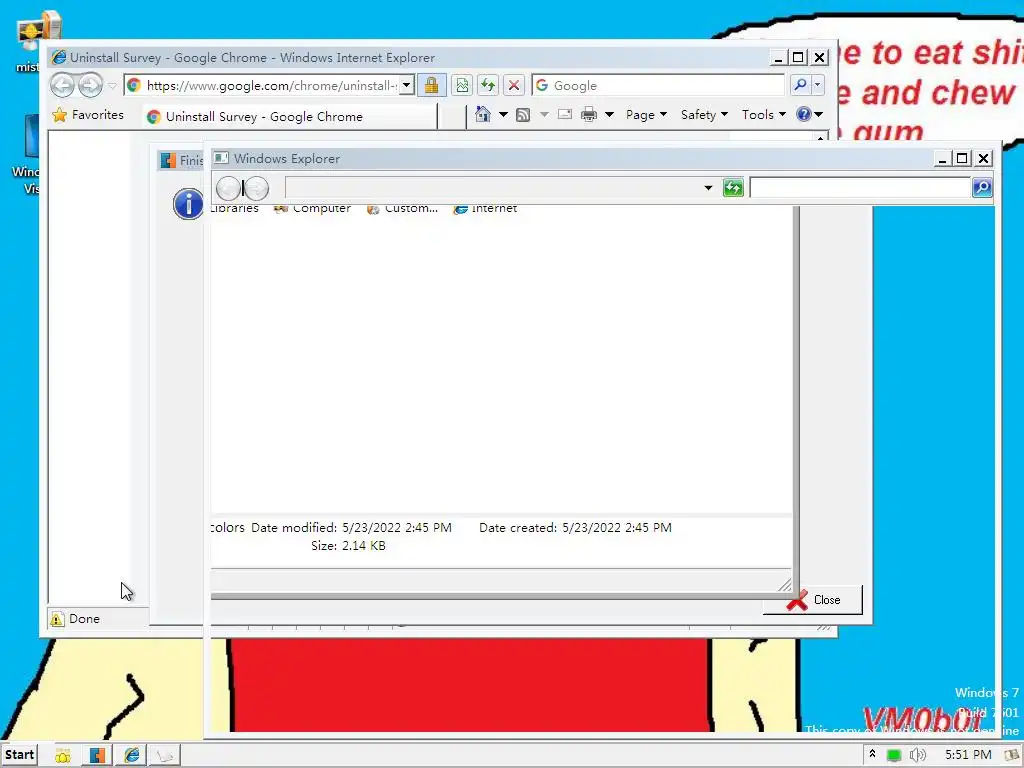
Task: Open the Favorites star button
Action: (x=88, y=115)
